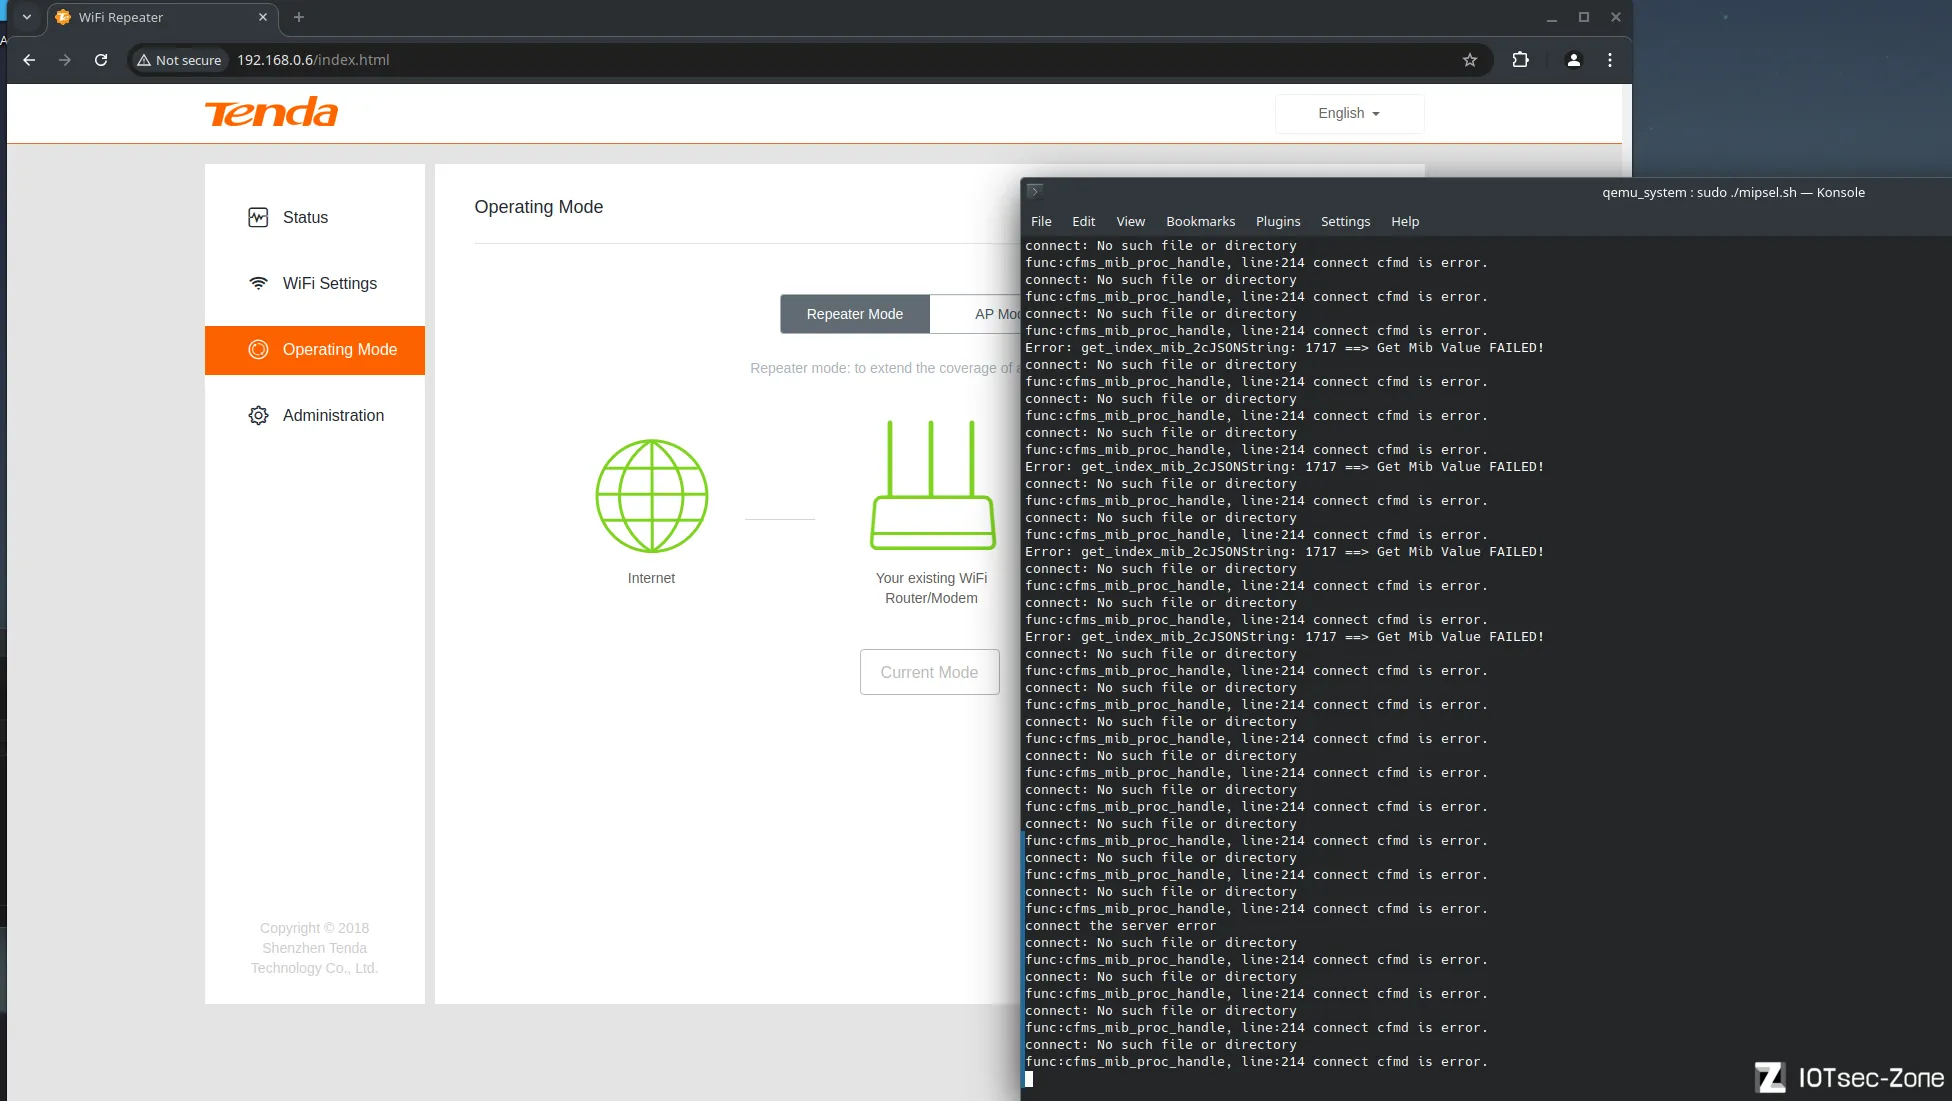Click 'connect the server error' terminal line
This screenshot has width=1952, height=1101.
[x=1120, y=926]
